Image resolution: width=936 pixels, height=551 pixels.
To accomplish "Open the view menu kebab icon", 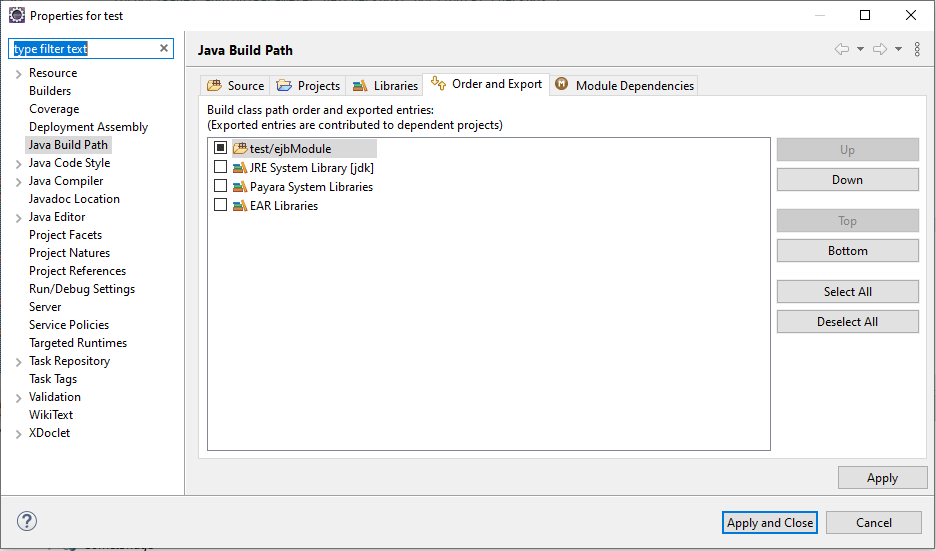I will tap(917, 49).
